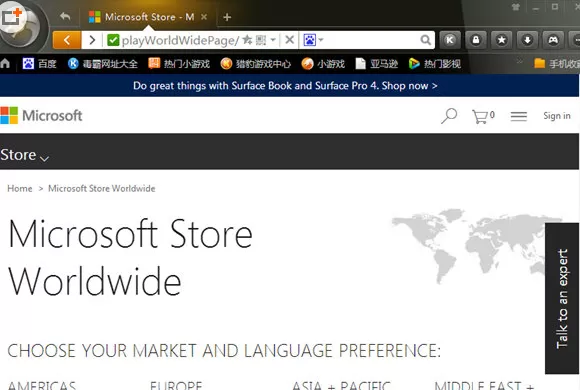This screenshot has height=390, width=580.
Task: Click the Home breadcrumb link
Action: pyautogui.click(x=20, y=188)
